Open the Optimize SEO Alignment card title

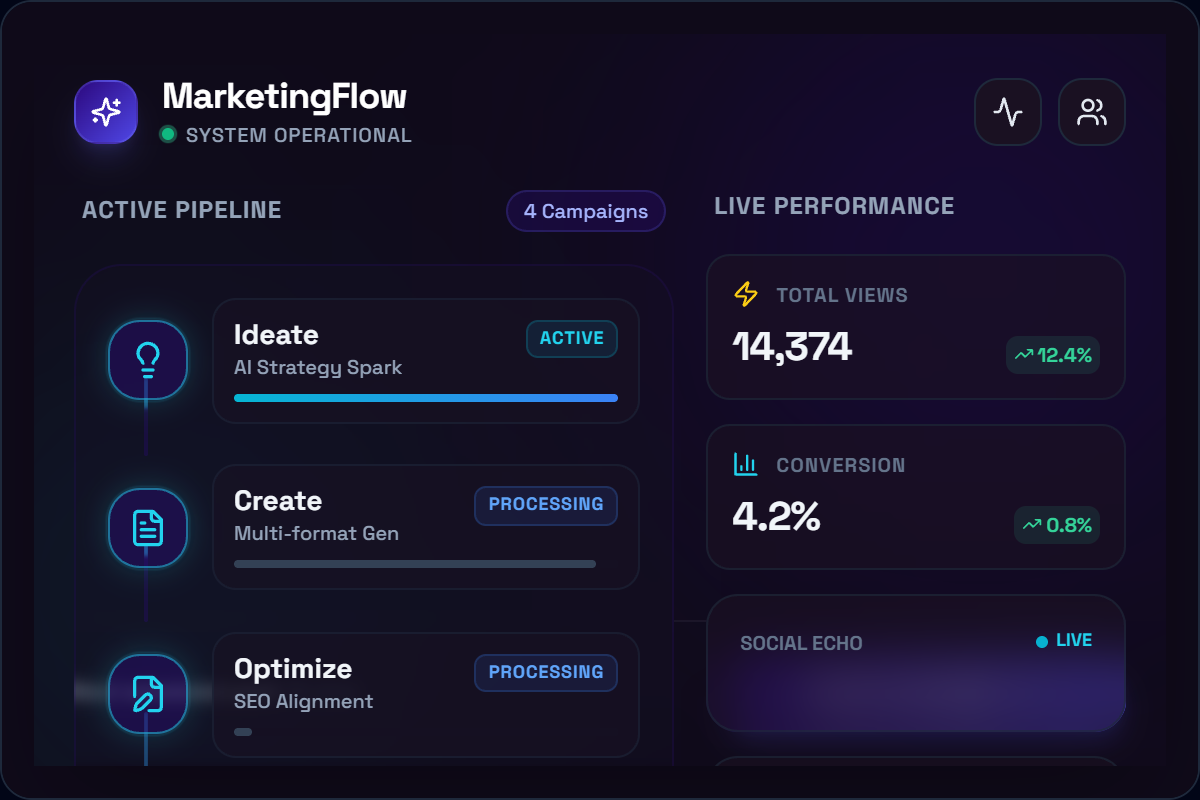(x=293, y=668)
